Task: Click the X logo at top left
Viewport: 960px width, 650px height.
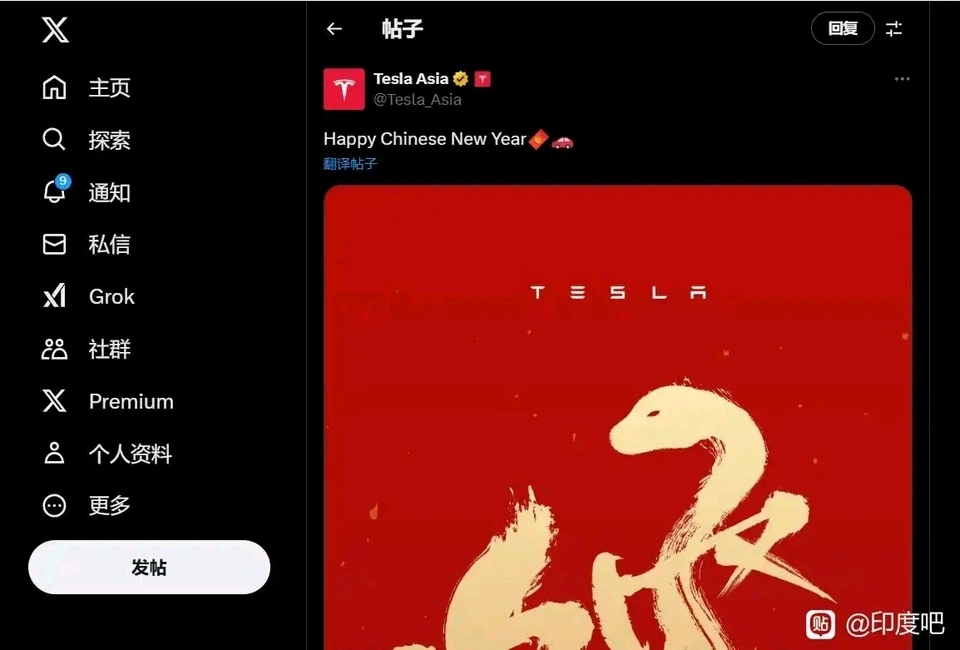Action: point(55,29)
